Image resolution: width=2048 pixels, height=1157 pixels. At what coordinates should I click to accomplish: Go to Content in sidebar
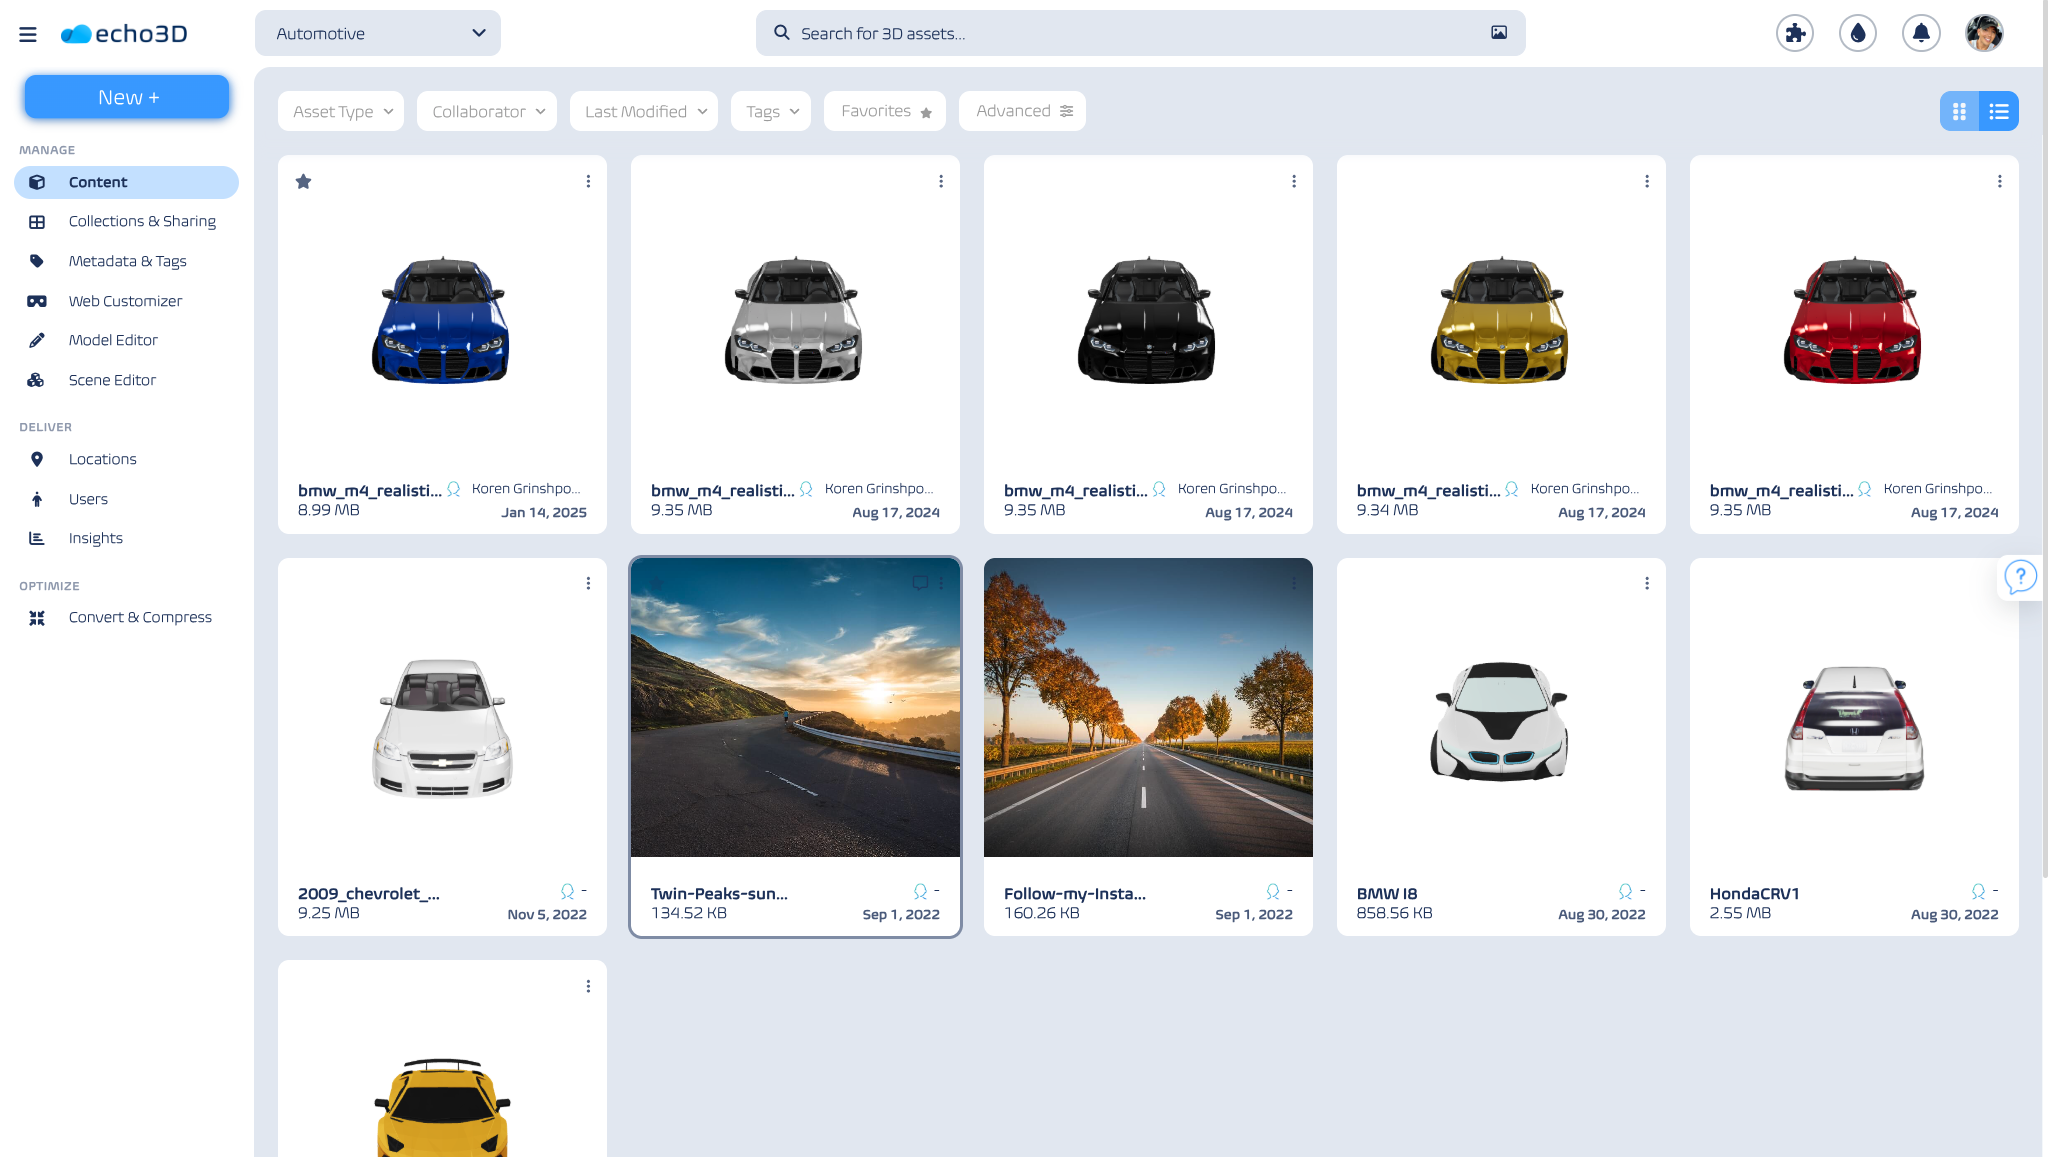(x=126, y=182)
